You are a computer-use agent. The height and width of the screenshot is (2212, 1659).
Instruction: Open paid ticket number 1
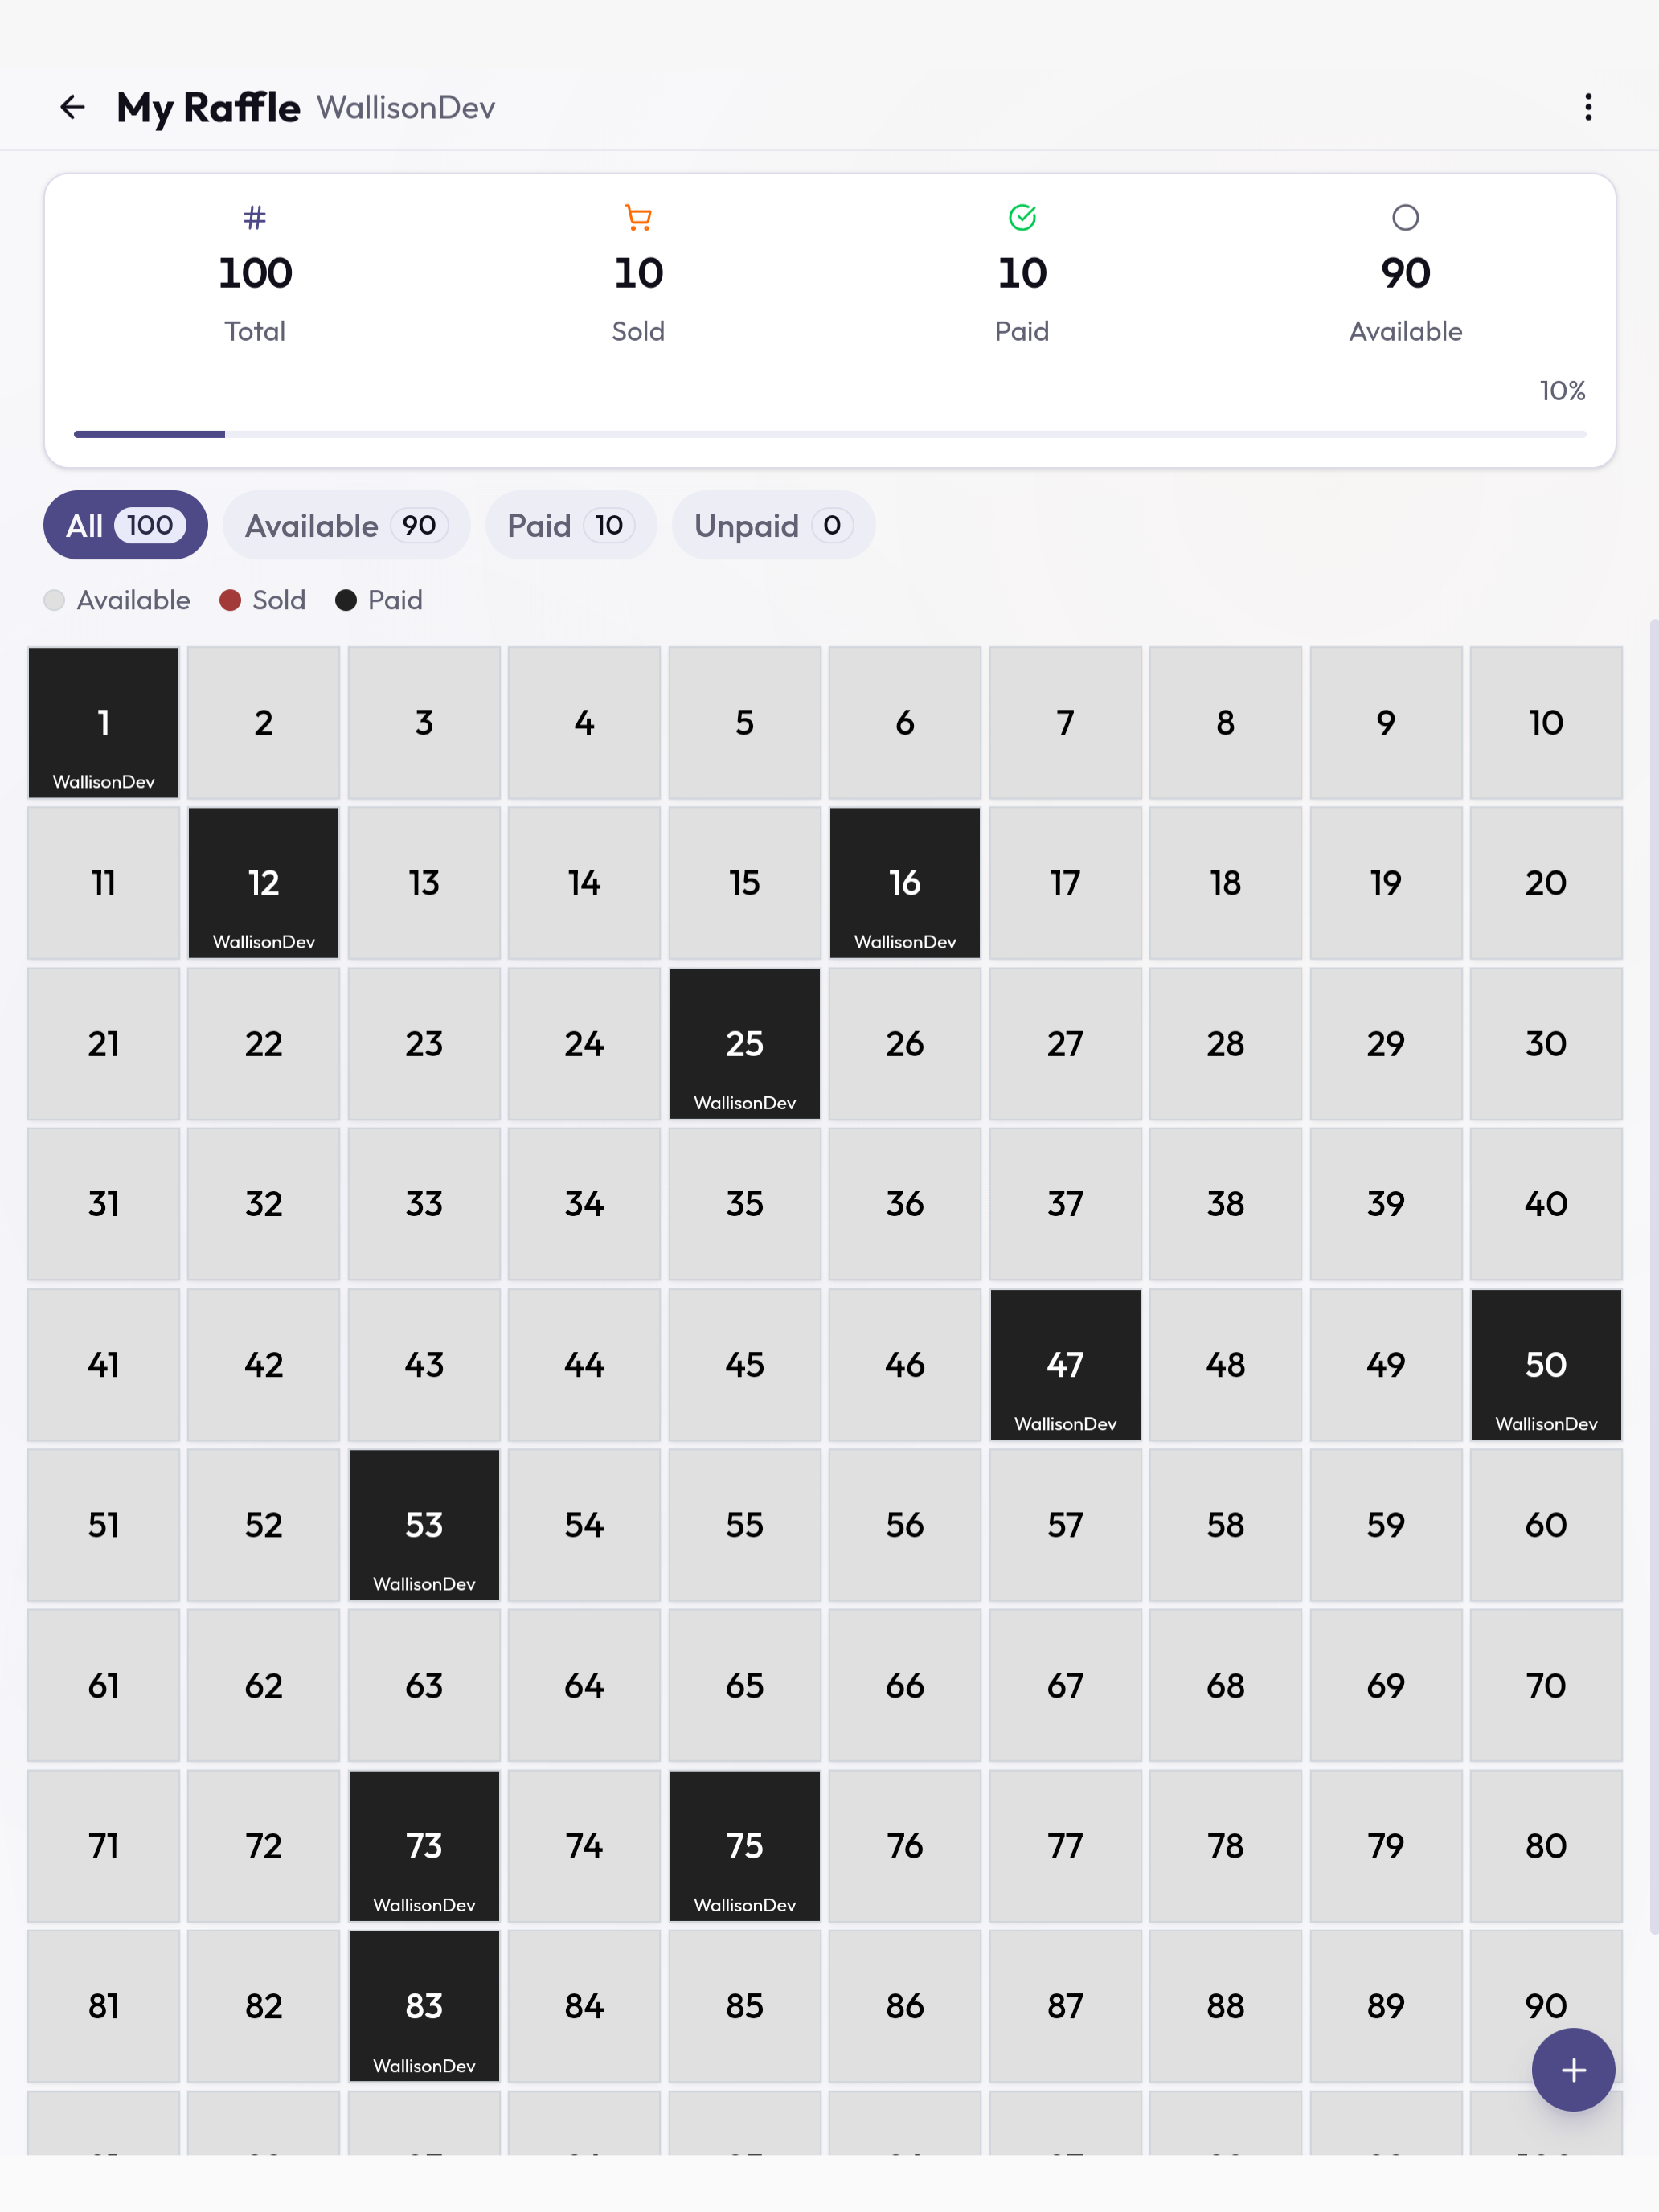tap(104, 723)
